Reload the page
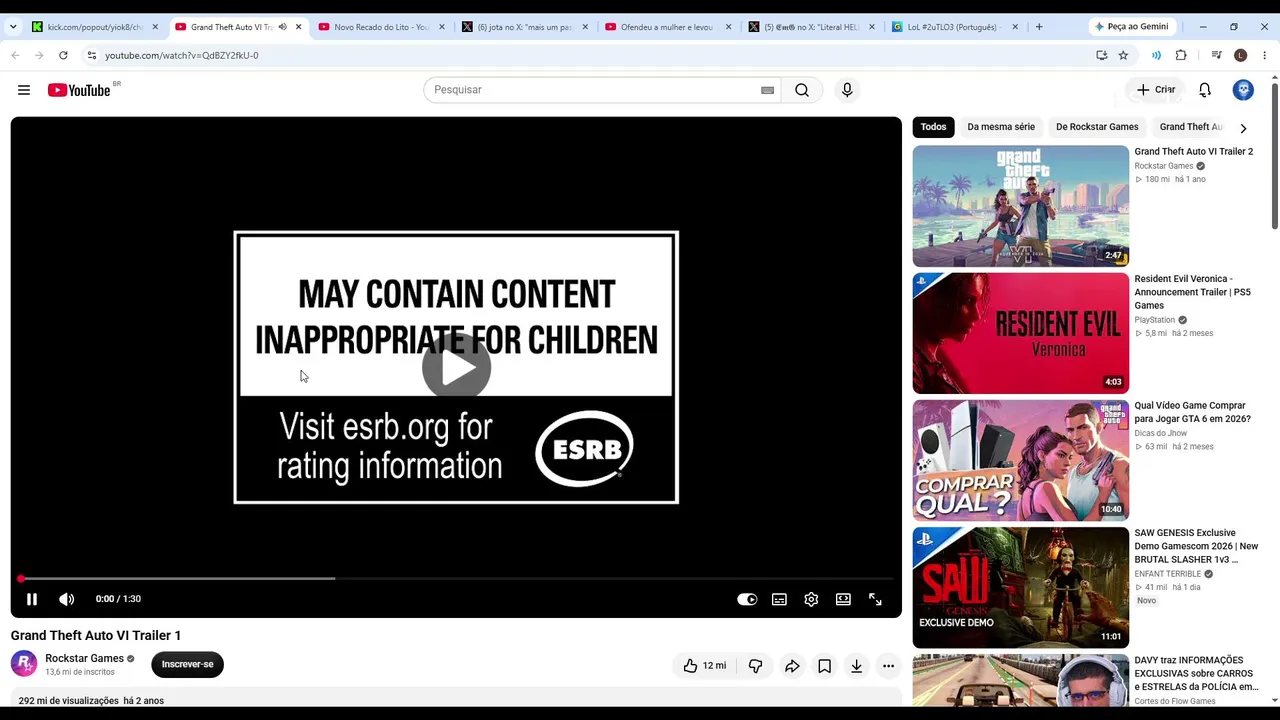The width and height of the screenshot is (1280, 720). pos(63,55)
